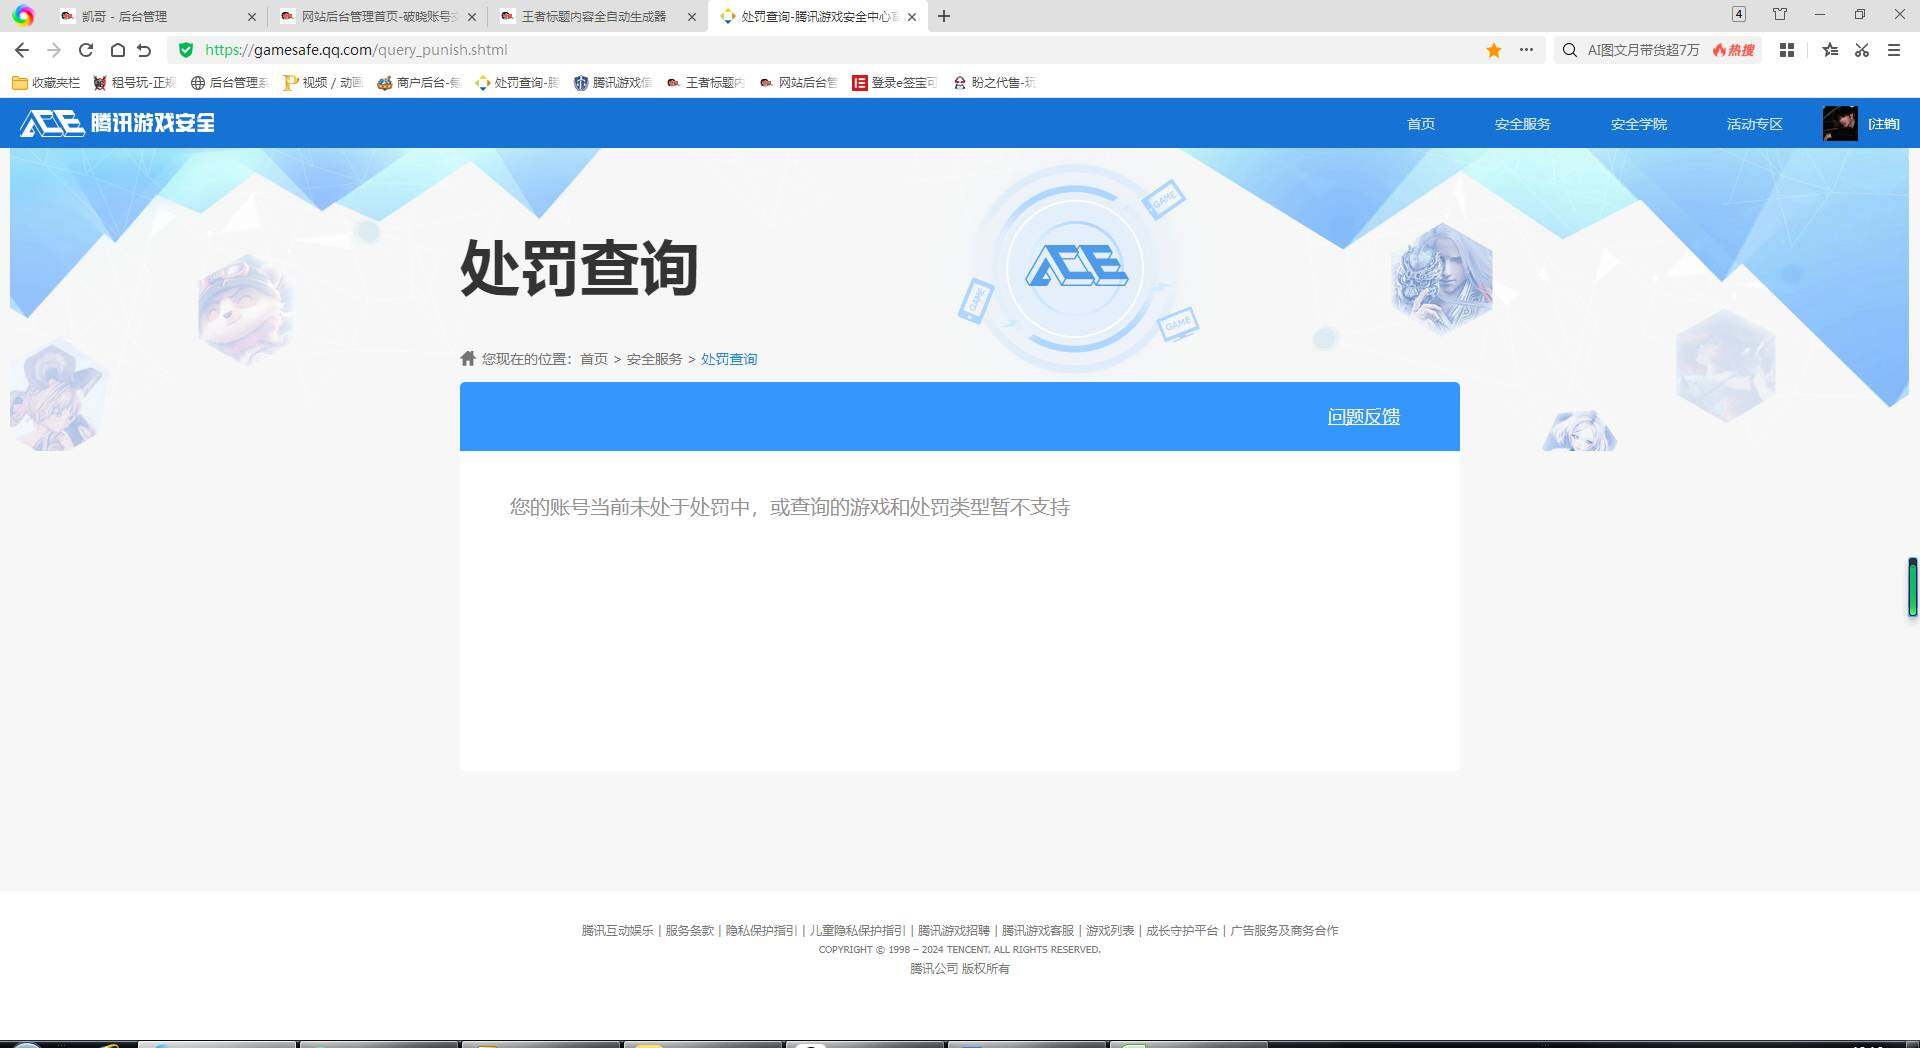The height and width of the screenshot is (1048, 1920).
Task: Click the green site security shield
Action: coord(186,50)
